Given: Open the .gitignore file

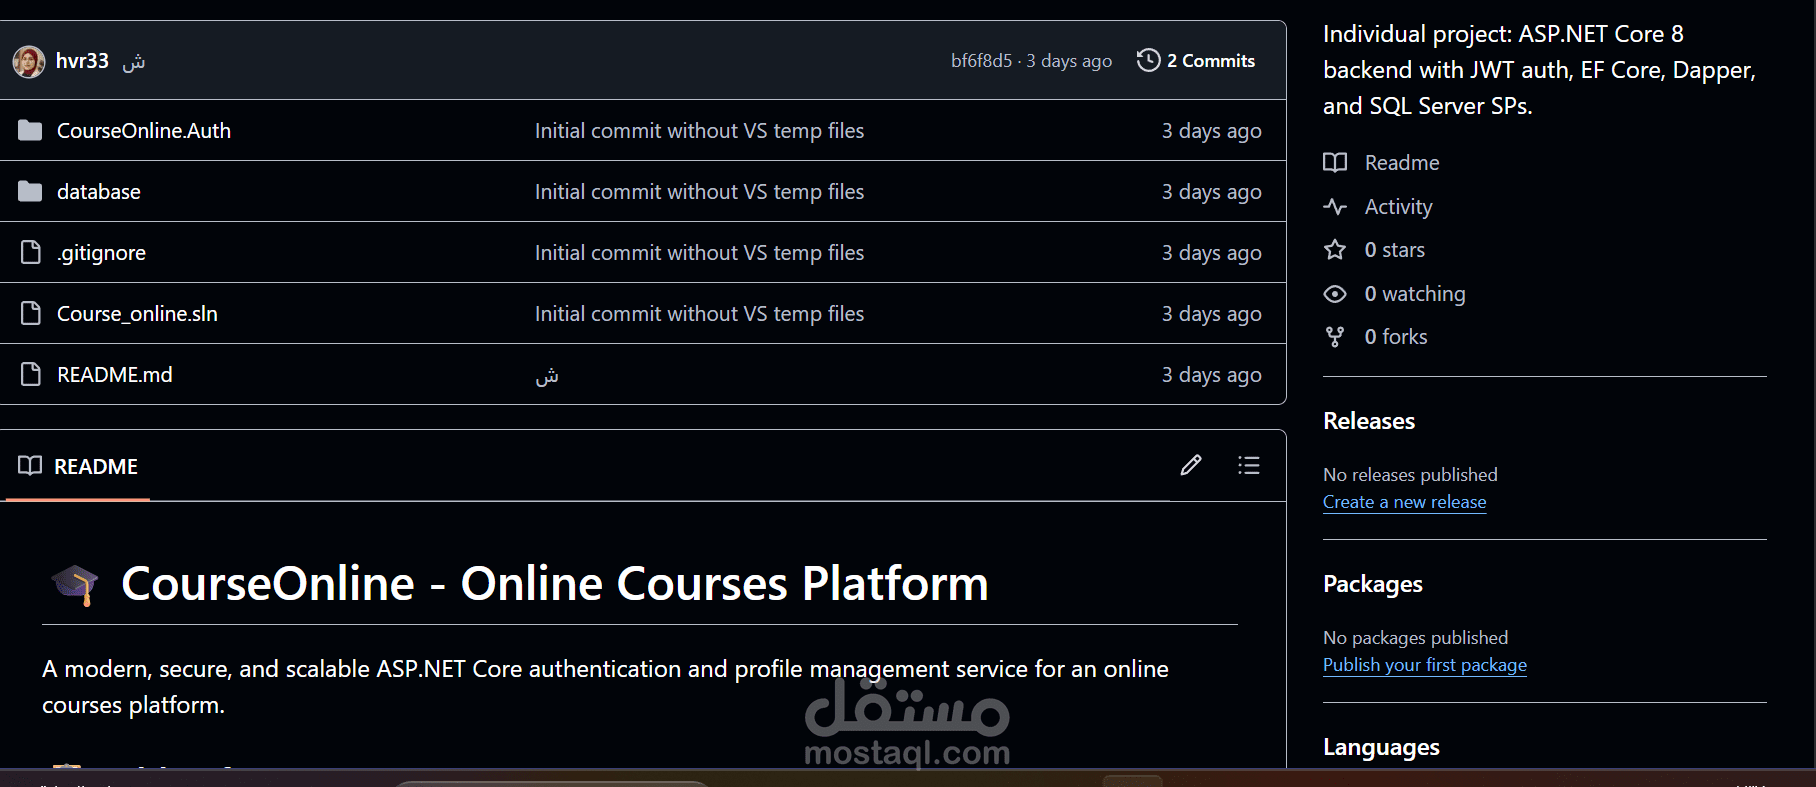Looking at the screenshot, I should [101, 253].
